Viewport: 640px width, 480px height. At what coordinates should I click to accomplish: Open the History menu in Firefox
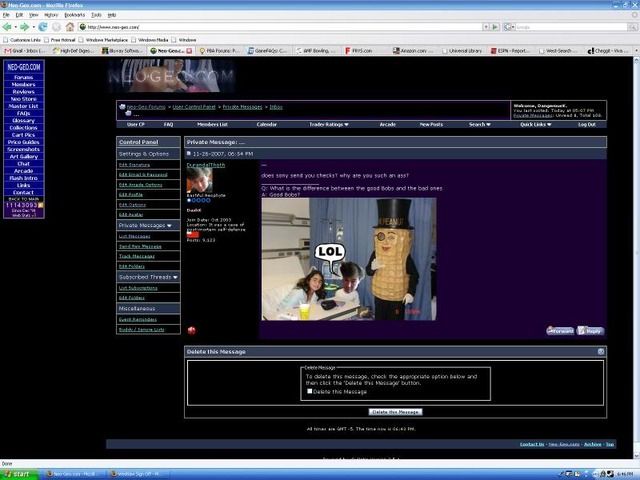click(51, 15)
